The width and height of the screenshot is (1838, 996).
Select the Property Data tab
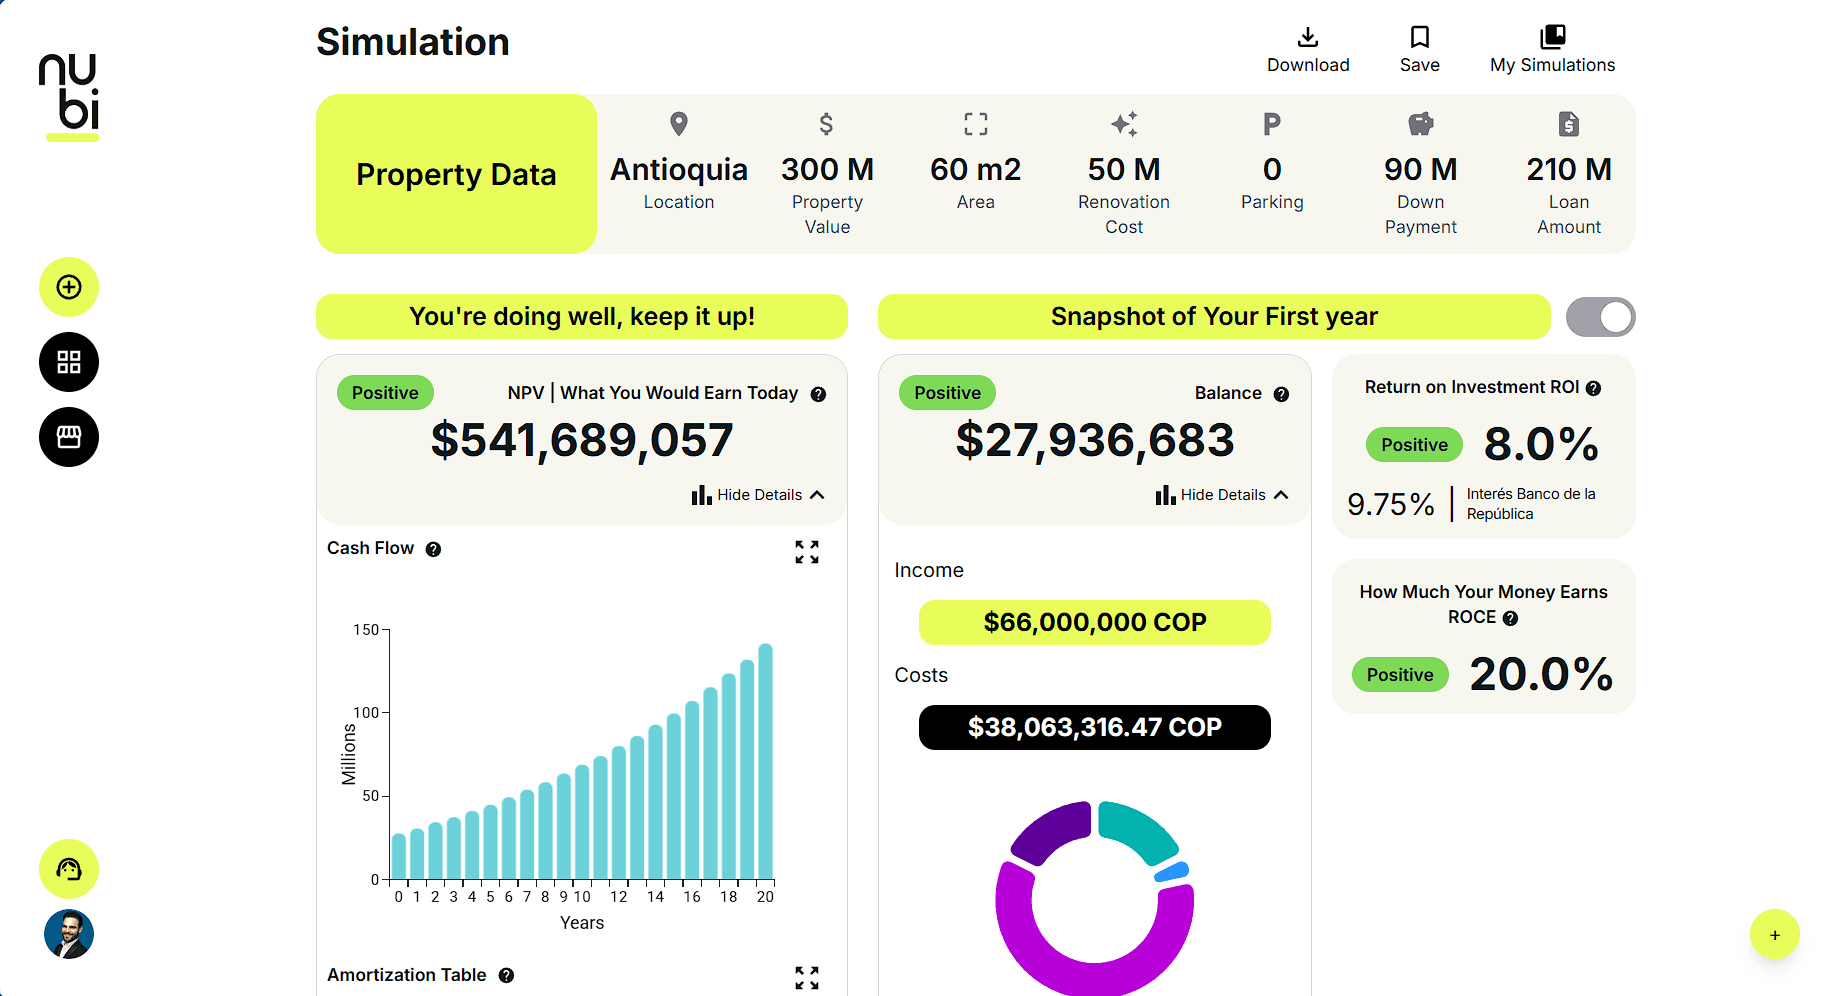456,174
